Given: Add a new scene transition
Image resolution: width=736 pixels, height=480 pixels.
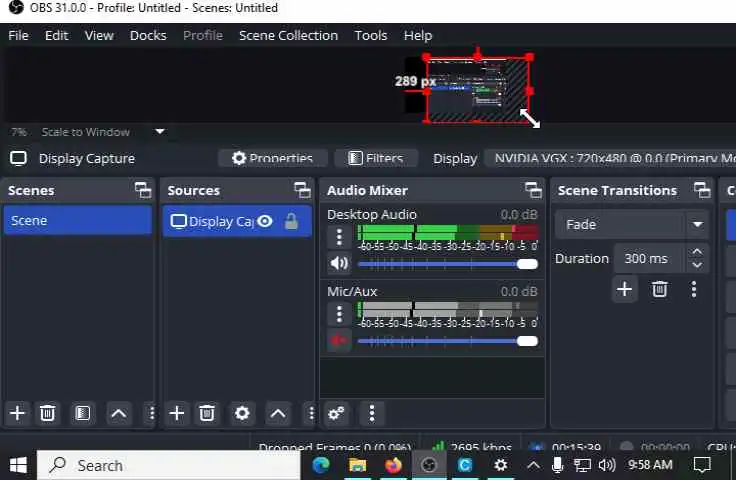Looking at the screenshot, I should point(624,289).
